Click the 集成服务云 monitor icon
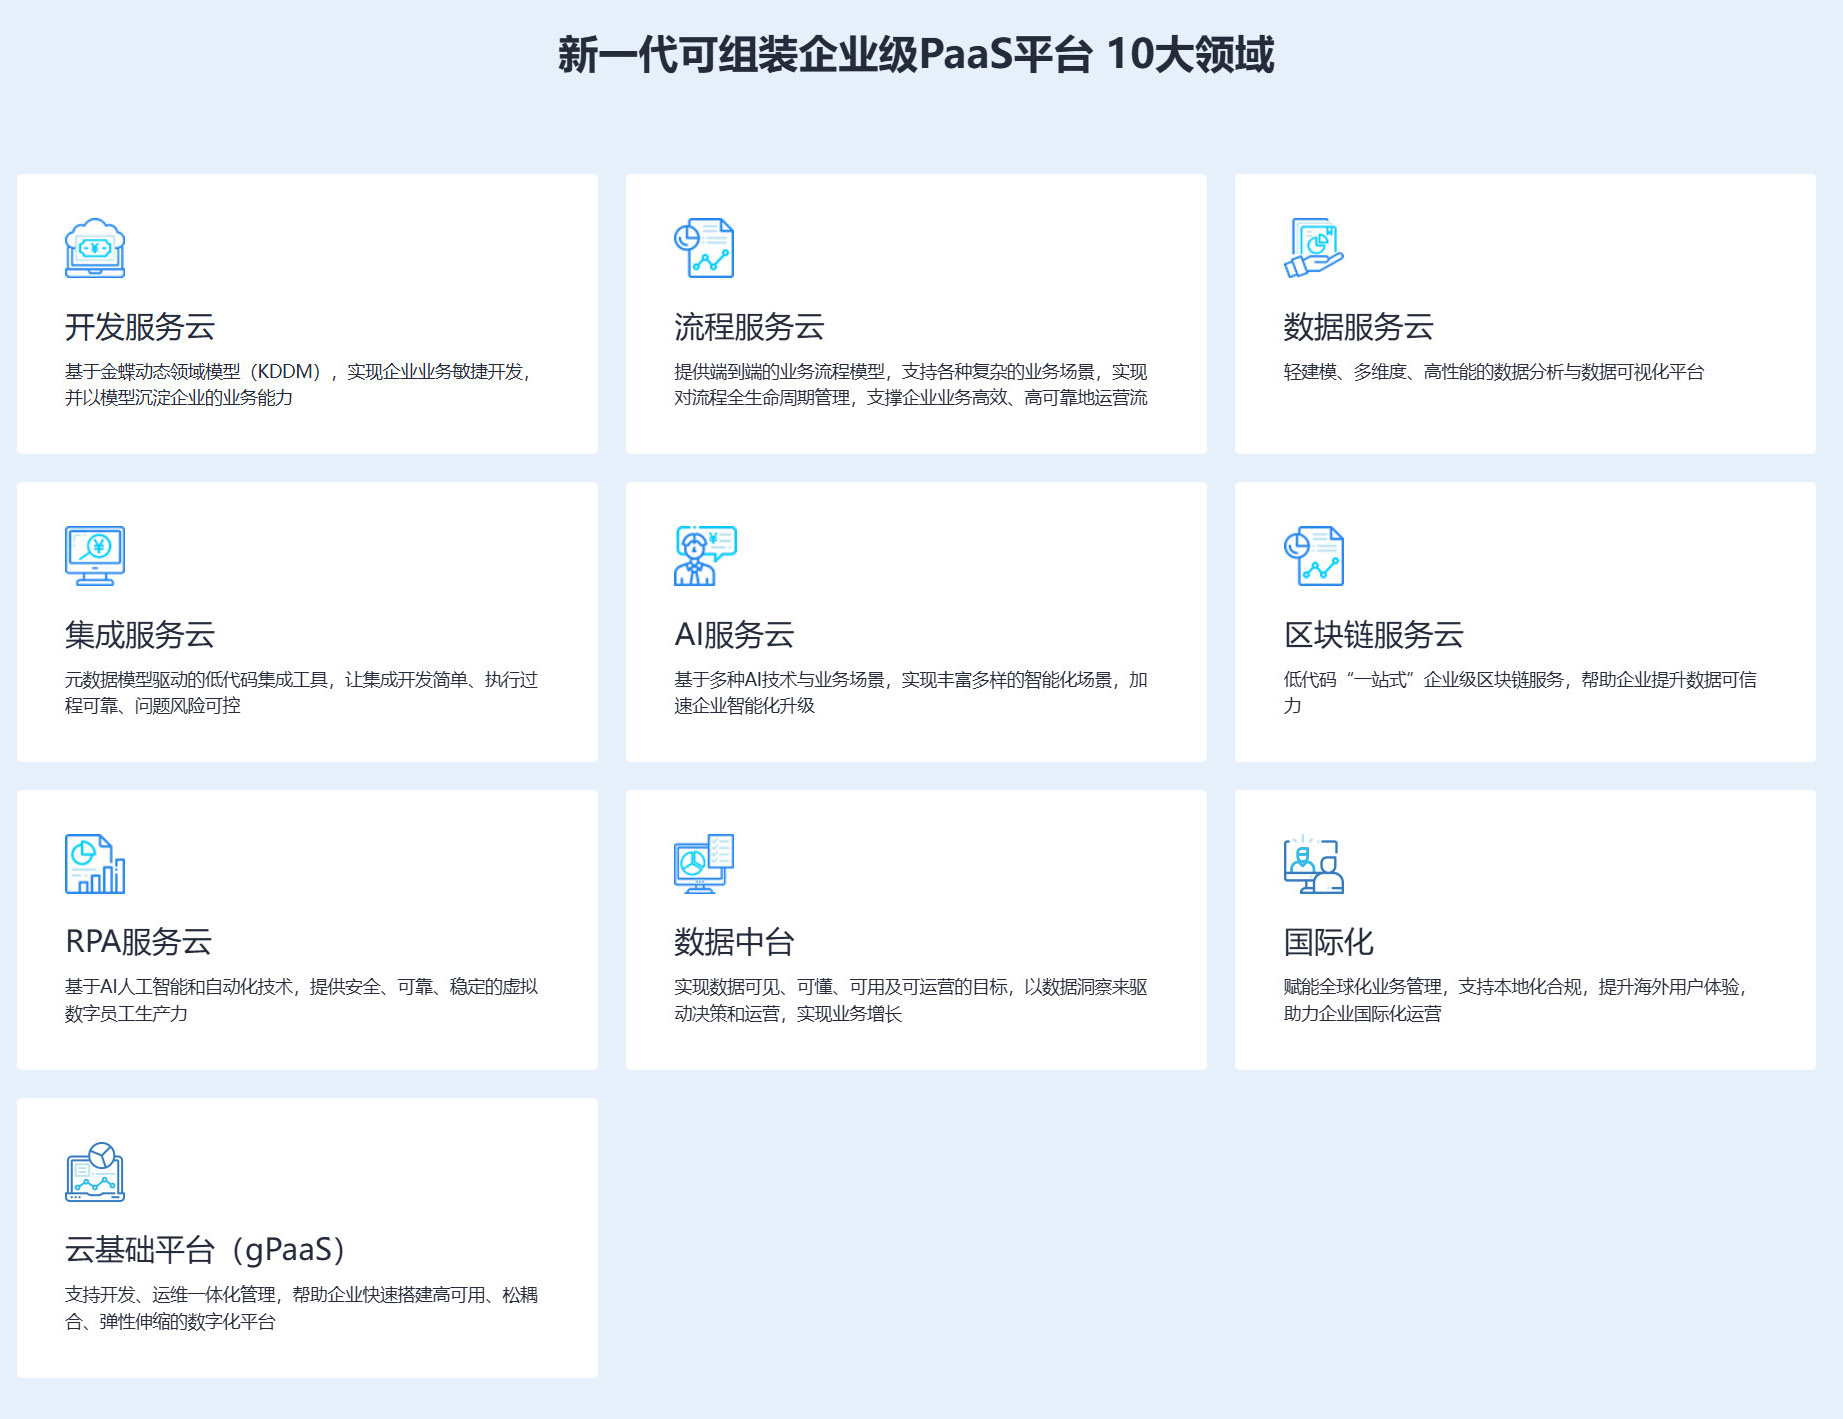The height and width of the screenshot is (1419, 1843). pyautogui.click(x=95, y=555)
